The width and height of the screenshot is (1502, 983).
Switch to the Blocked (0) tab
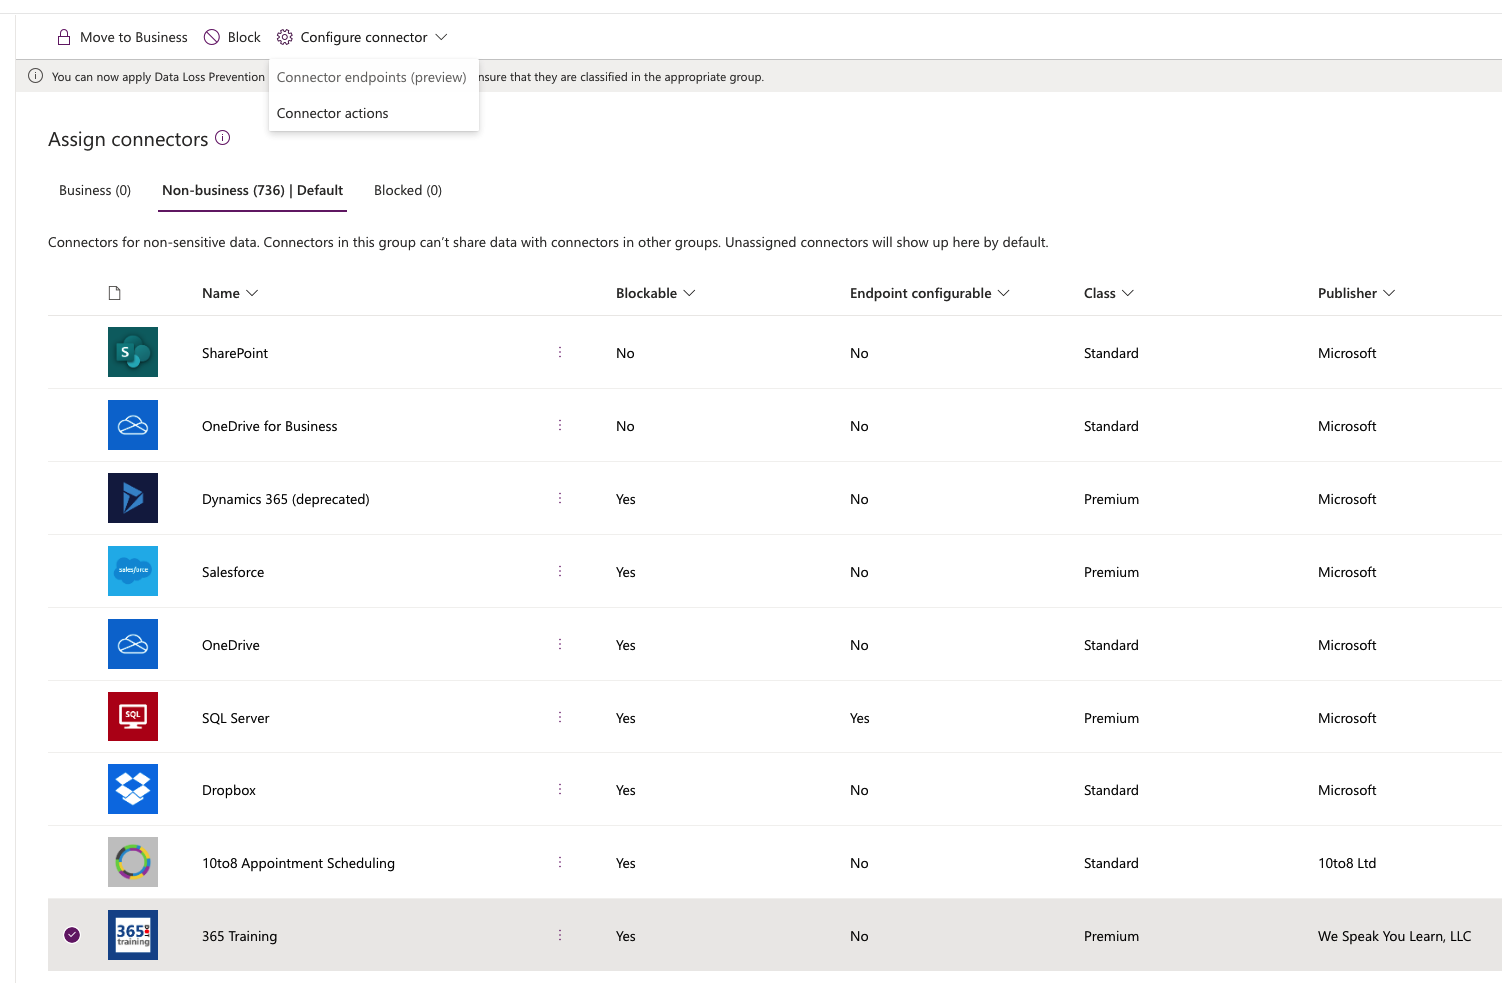click(x=408, y=190)
